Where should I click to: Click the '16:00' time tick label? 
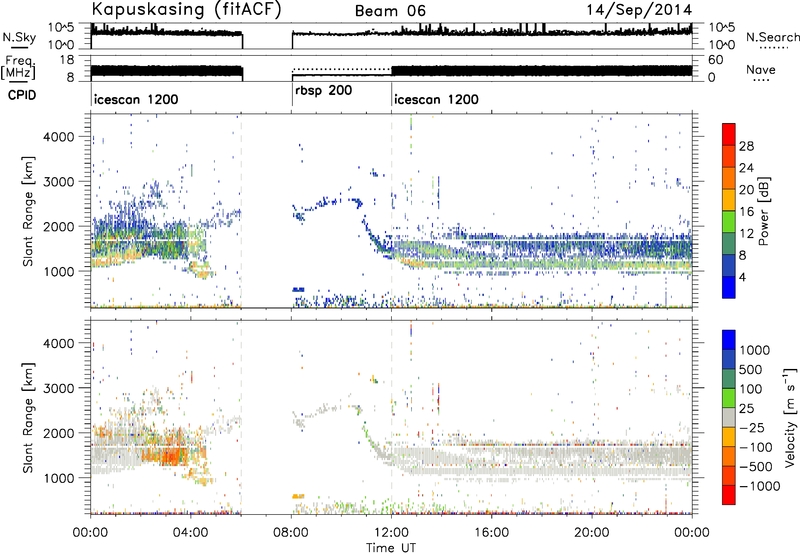[491, 533]
